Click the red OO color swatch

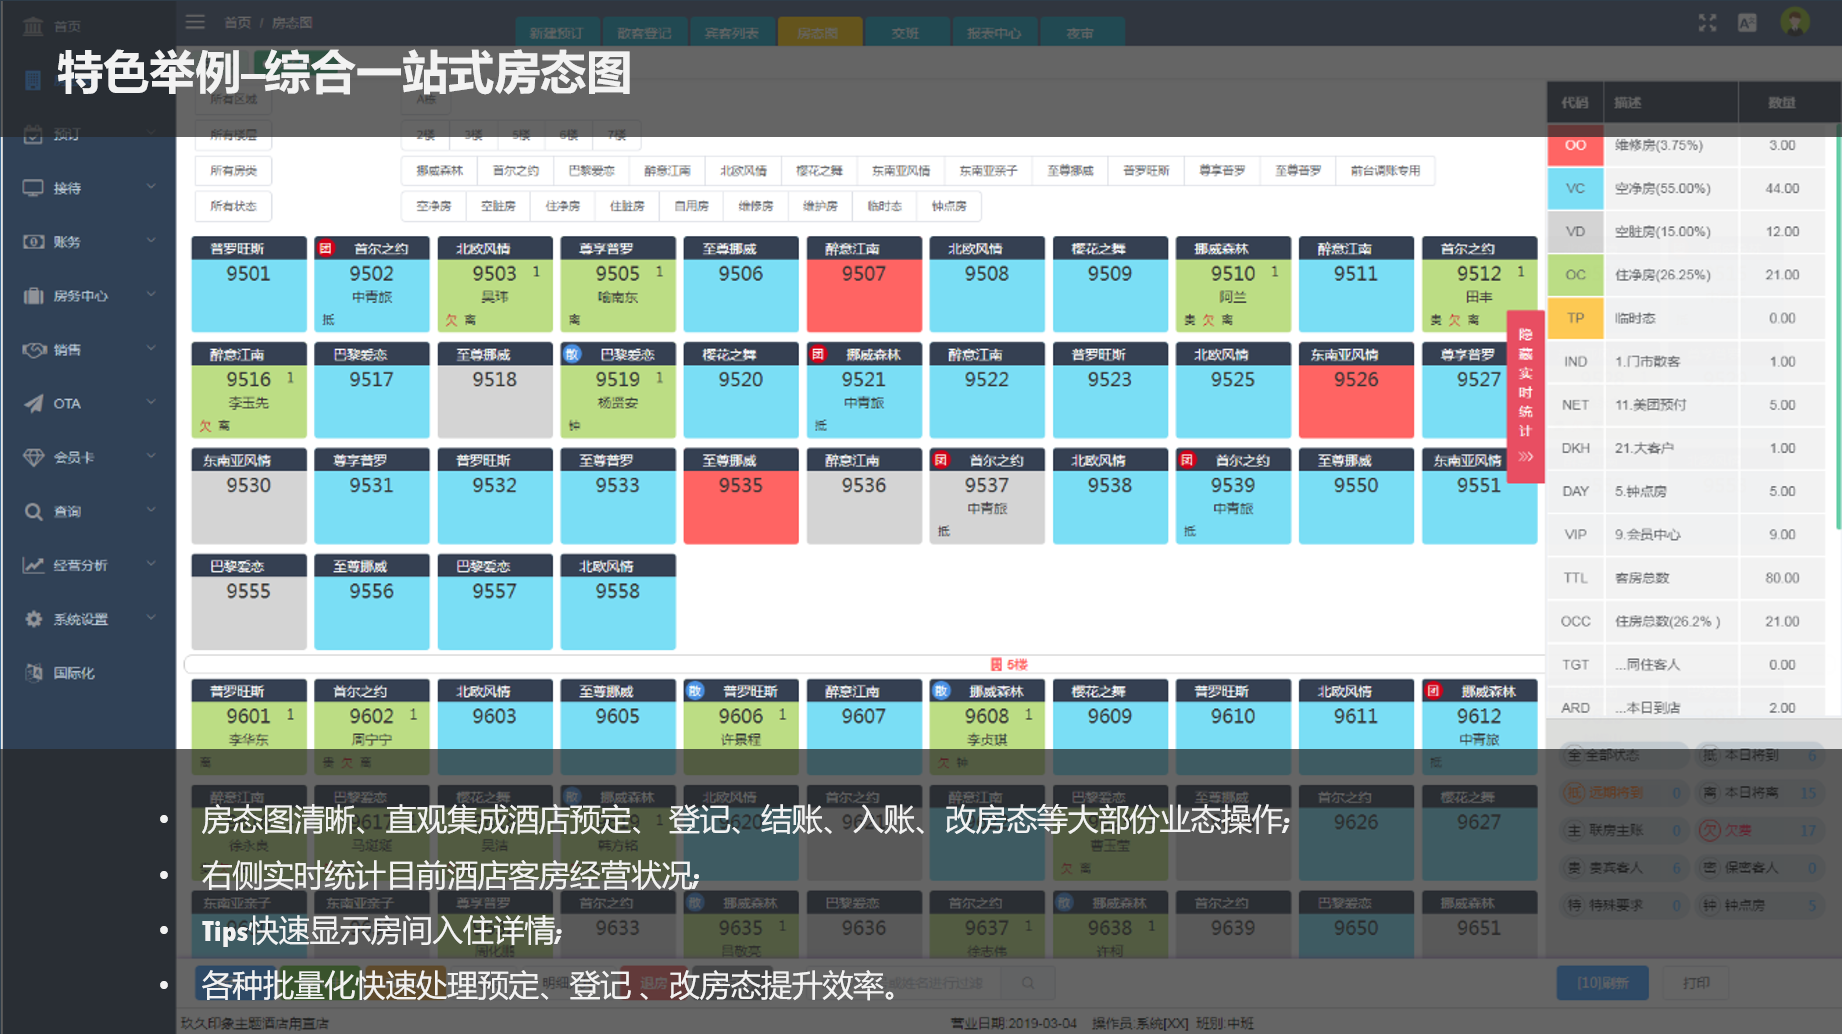coord(1575,145)
